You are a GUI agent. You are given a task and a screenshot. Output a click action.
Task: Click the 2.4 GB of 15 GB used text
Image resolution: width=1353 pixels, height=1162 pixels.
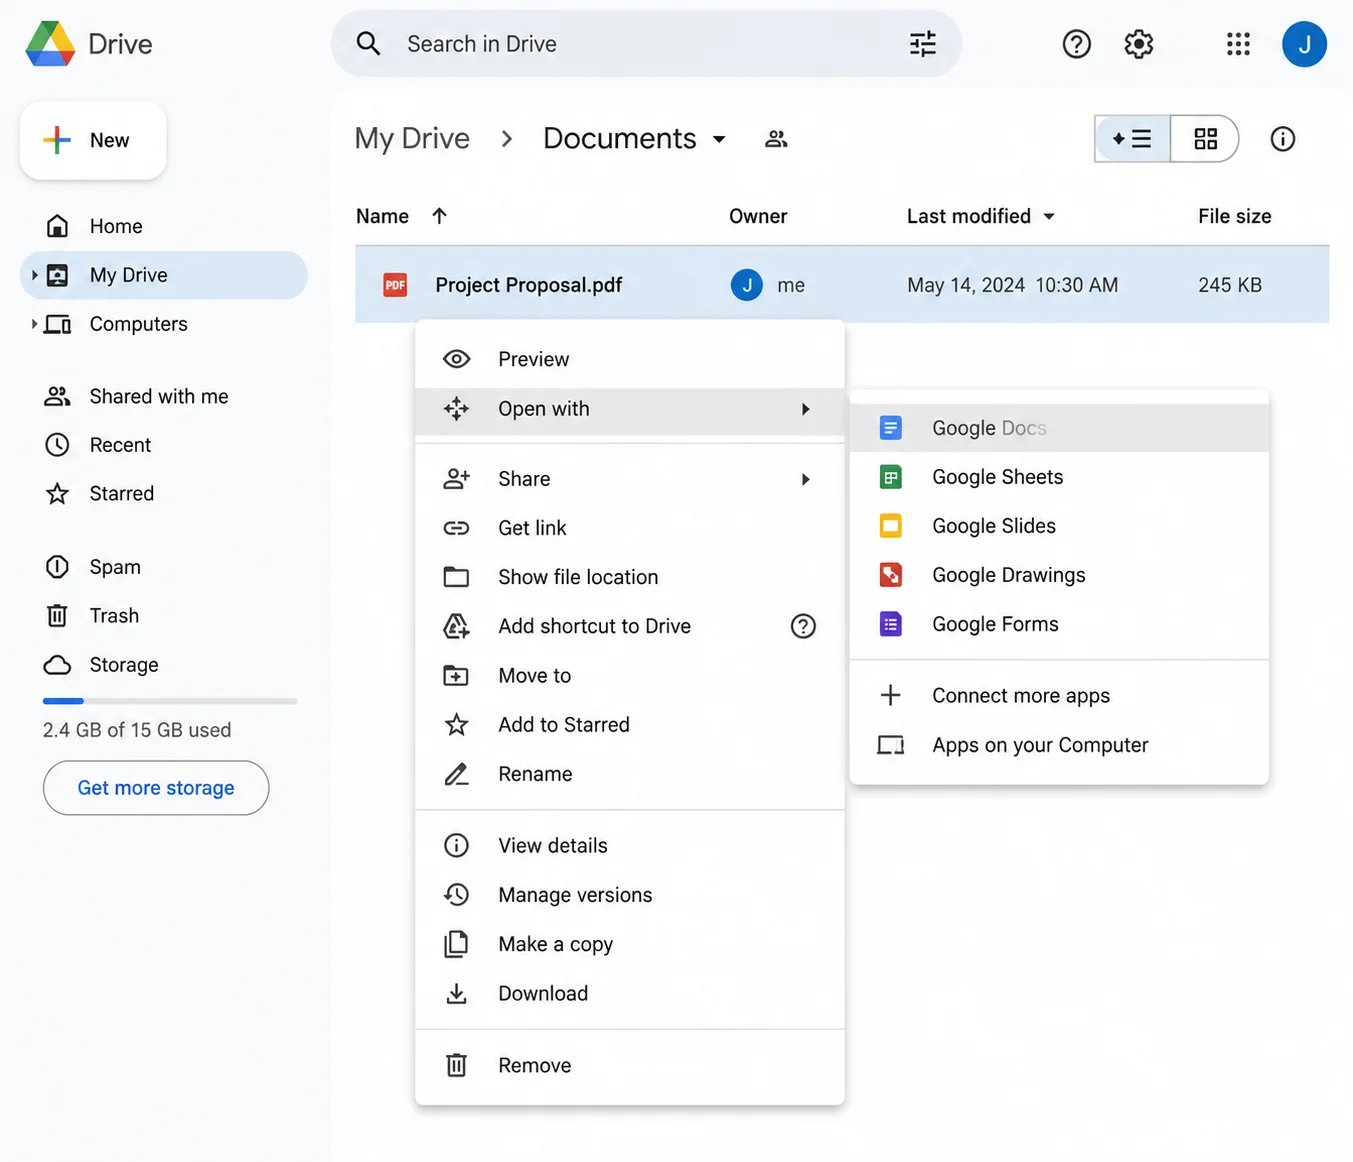click(137, 730)
